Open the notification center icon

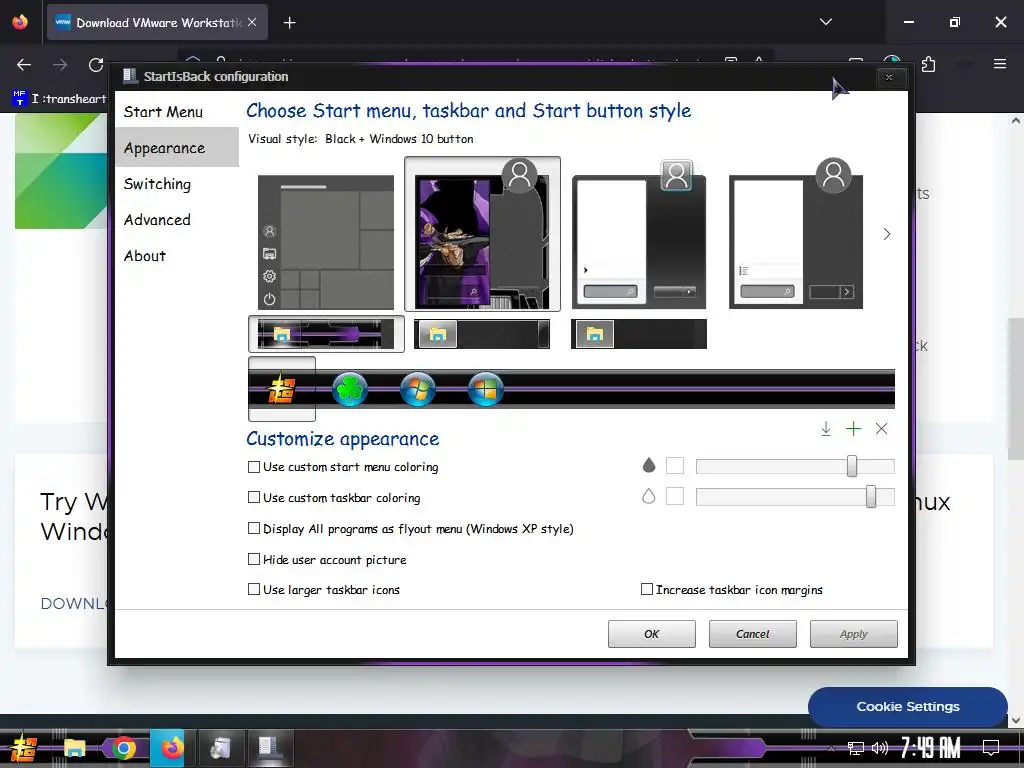point(991,748)
